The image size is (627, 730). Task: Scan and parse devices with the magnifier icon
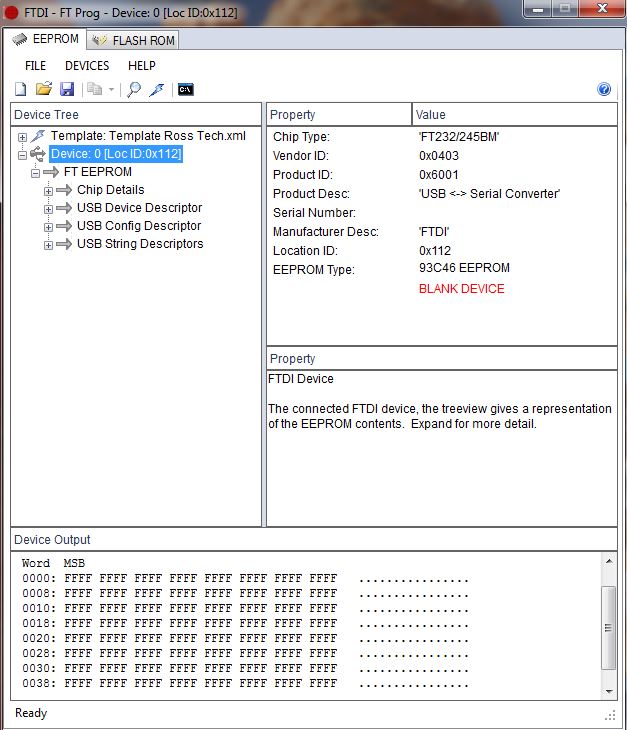[x=134, y=89]
